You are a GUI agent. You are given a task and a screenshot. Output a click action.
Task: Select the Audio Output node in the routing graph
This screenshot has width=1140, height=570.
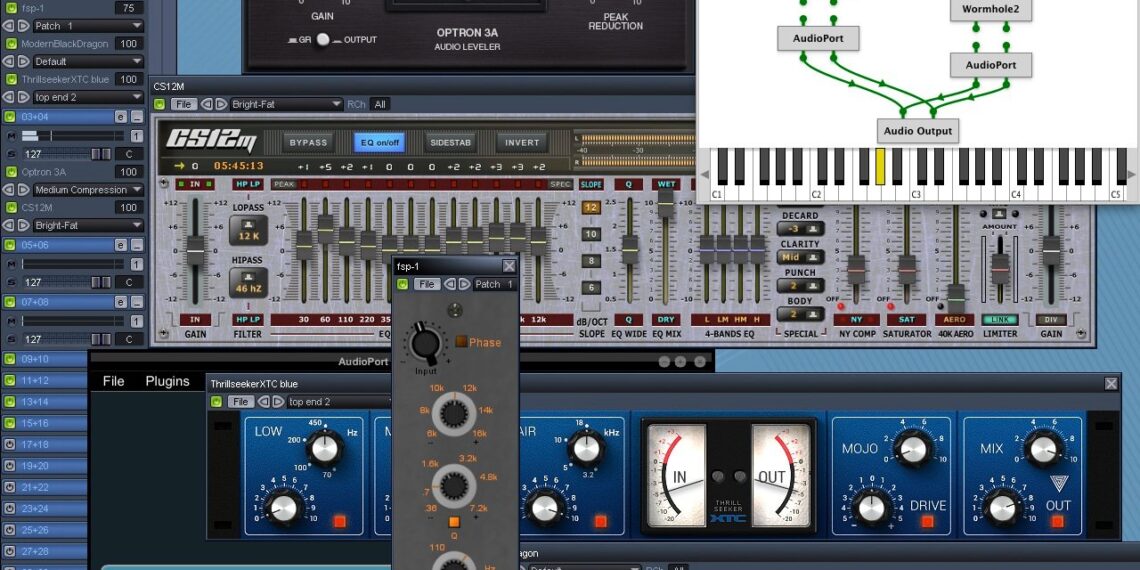coord(918,131)
